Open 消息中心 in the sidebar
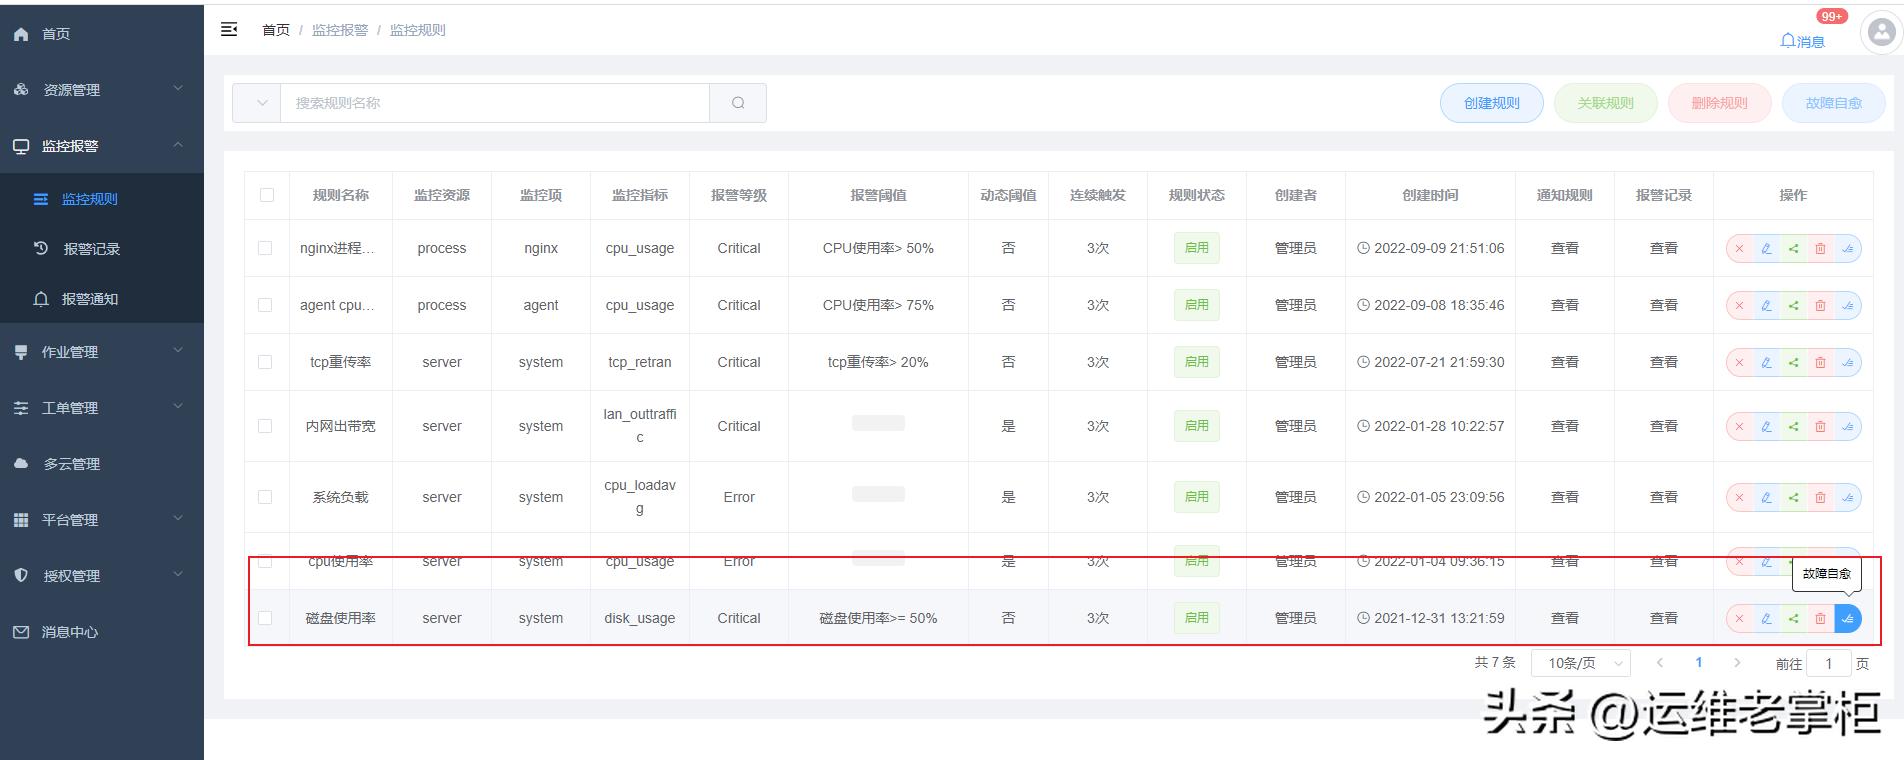 point(102,632)
